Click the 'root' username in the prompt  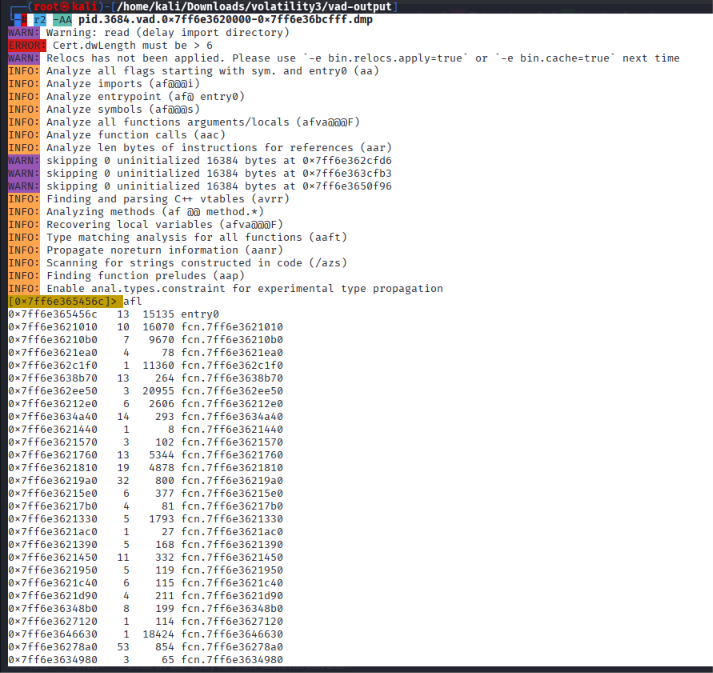pyautogui.click(x=47, y=6)
